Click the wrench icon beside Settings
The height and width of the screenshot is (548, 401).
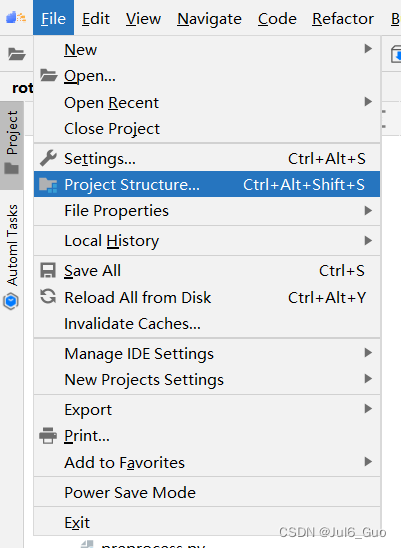[48, 158]
